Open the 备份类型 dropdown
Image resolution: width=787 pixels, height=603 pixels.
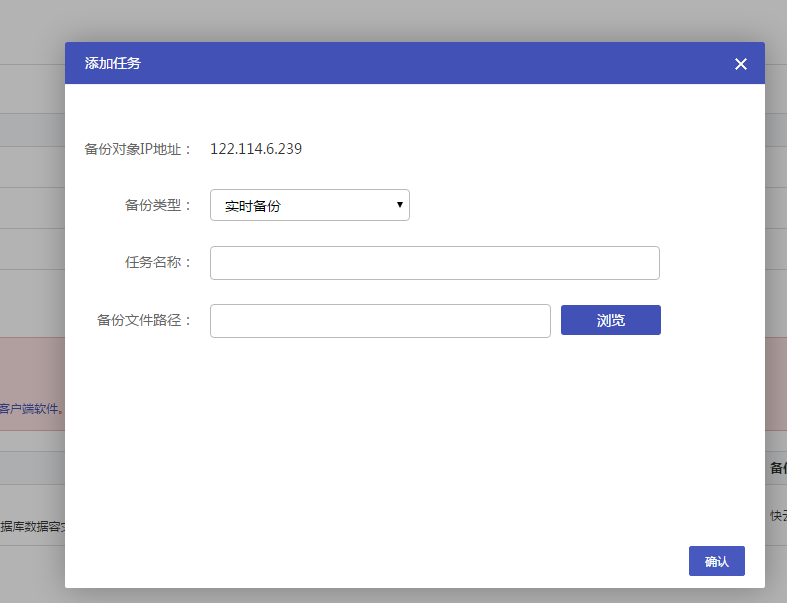(x=309, y=205)
